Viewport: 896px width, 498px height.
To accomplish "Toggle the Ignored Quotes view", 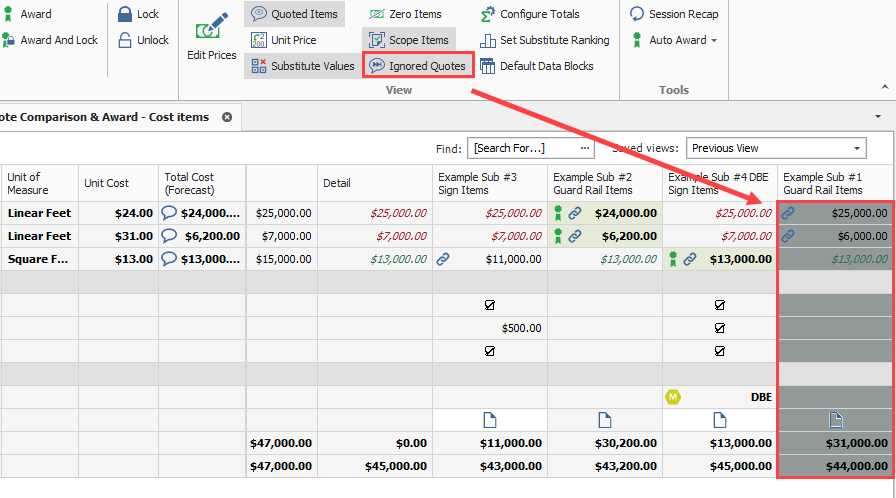I will [417, 66].
